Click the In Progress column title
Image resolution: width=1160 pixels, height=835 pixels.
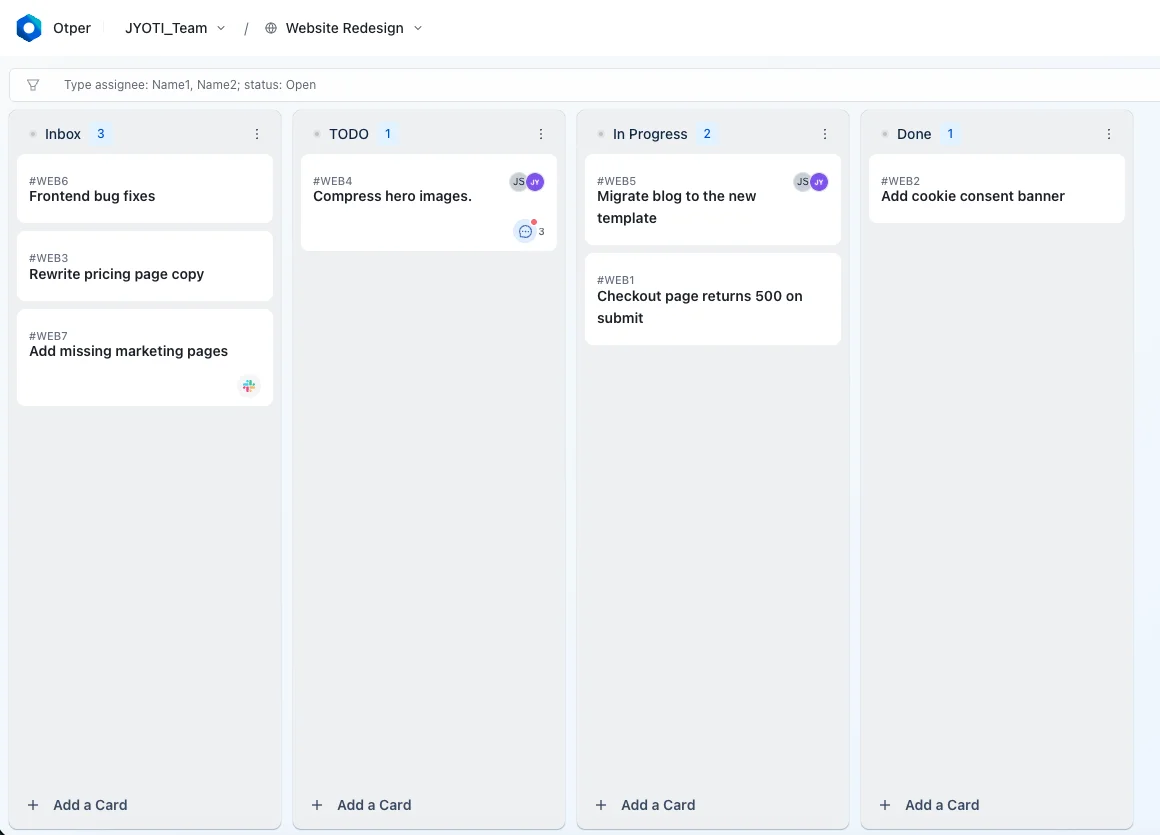click(x=650, y=134)
